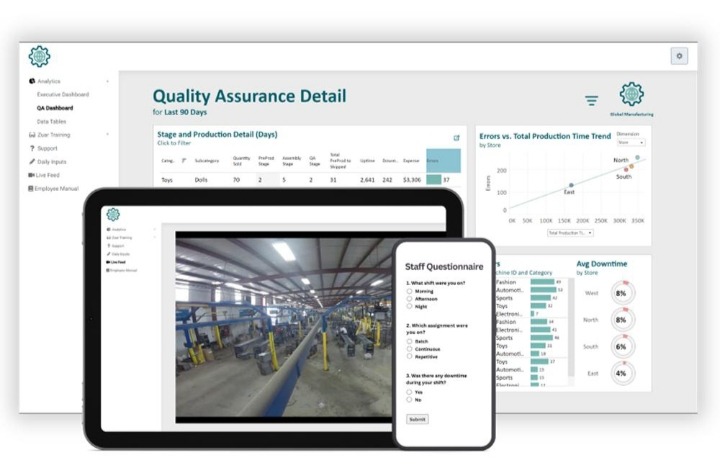Click the bar chart vertical scrollbar
Screen dimensions: 720x468
pyautogui.click(x=571, y=326)
